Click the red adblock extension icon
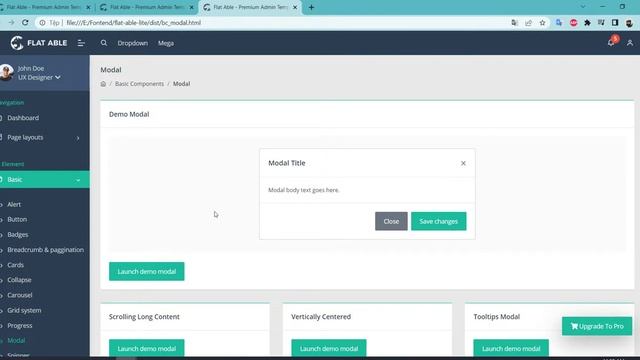This screenshot has height=360, width=640. click(x=573, y=23)
